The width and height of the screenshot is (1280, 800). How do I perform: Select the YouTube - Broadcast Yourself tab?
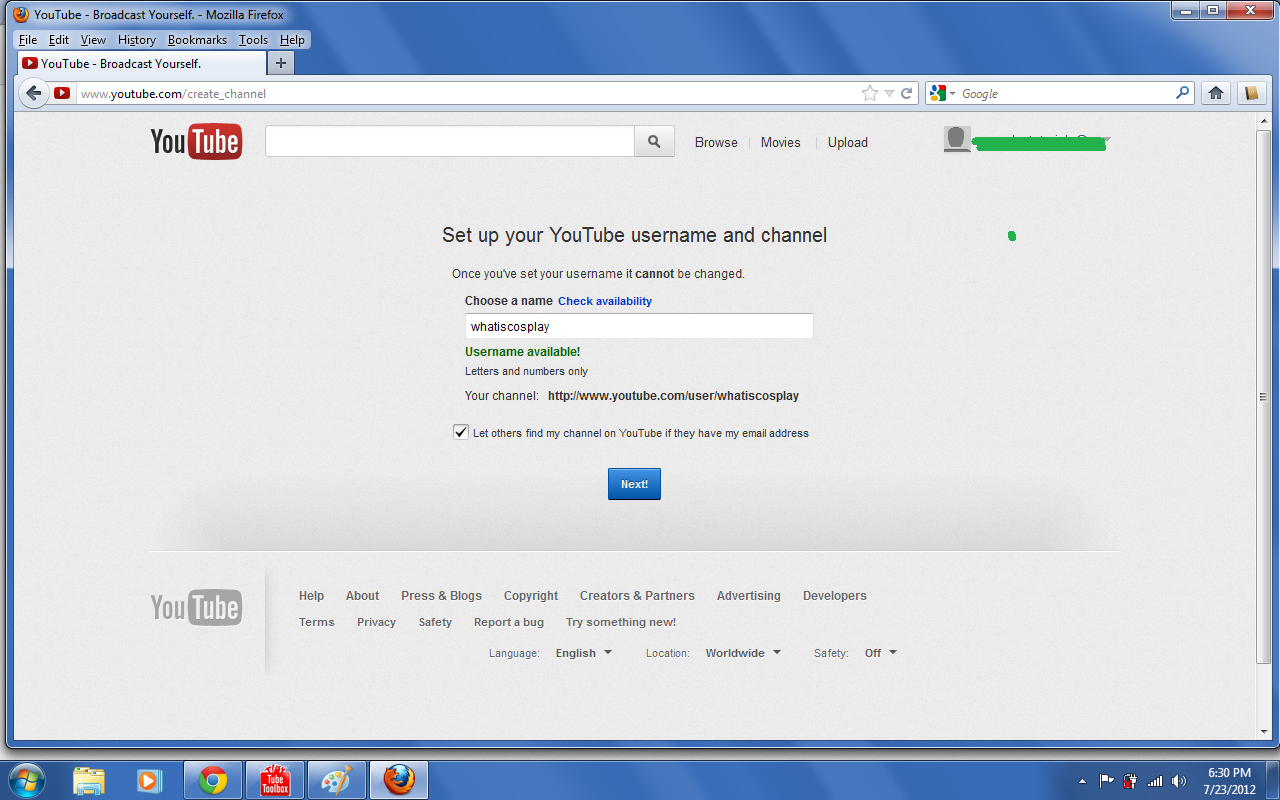coord(142,63)
